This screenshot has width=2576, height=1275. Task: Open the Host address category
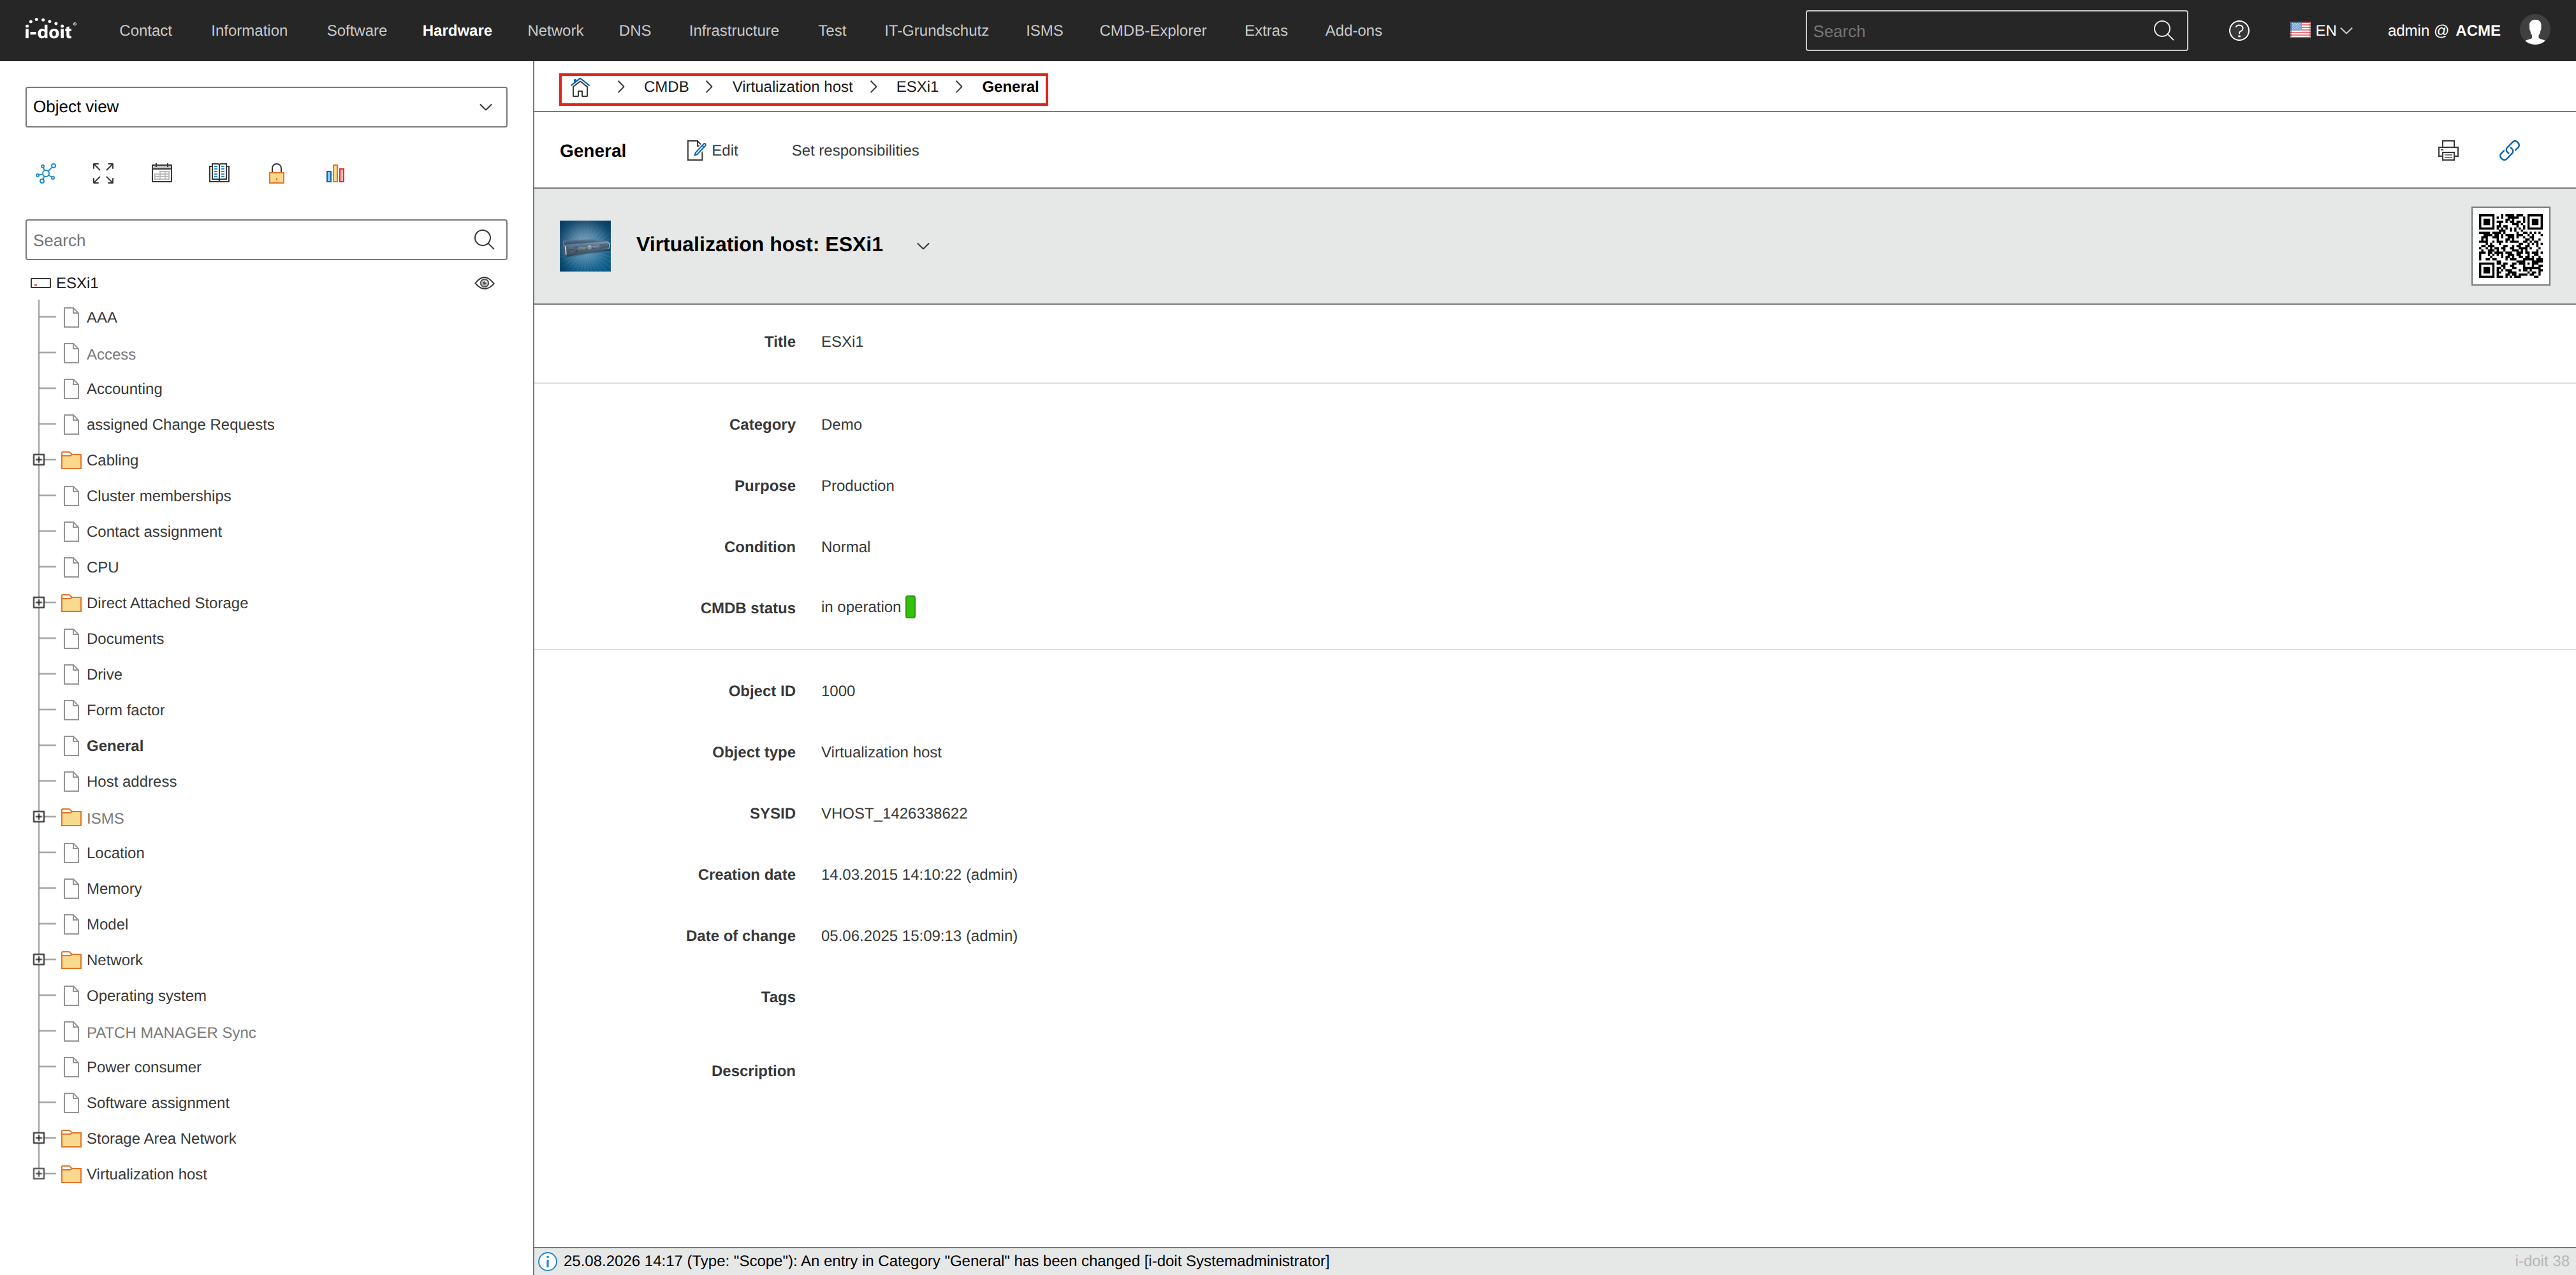click(x=131, y=782)
